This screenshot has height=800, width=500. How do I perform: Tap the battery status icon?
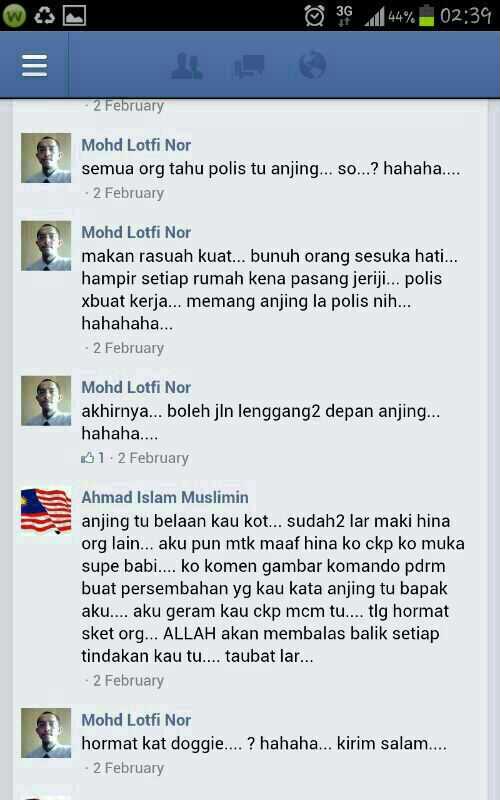(426, 15)
